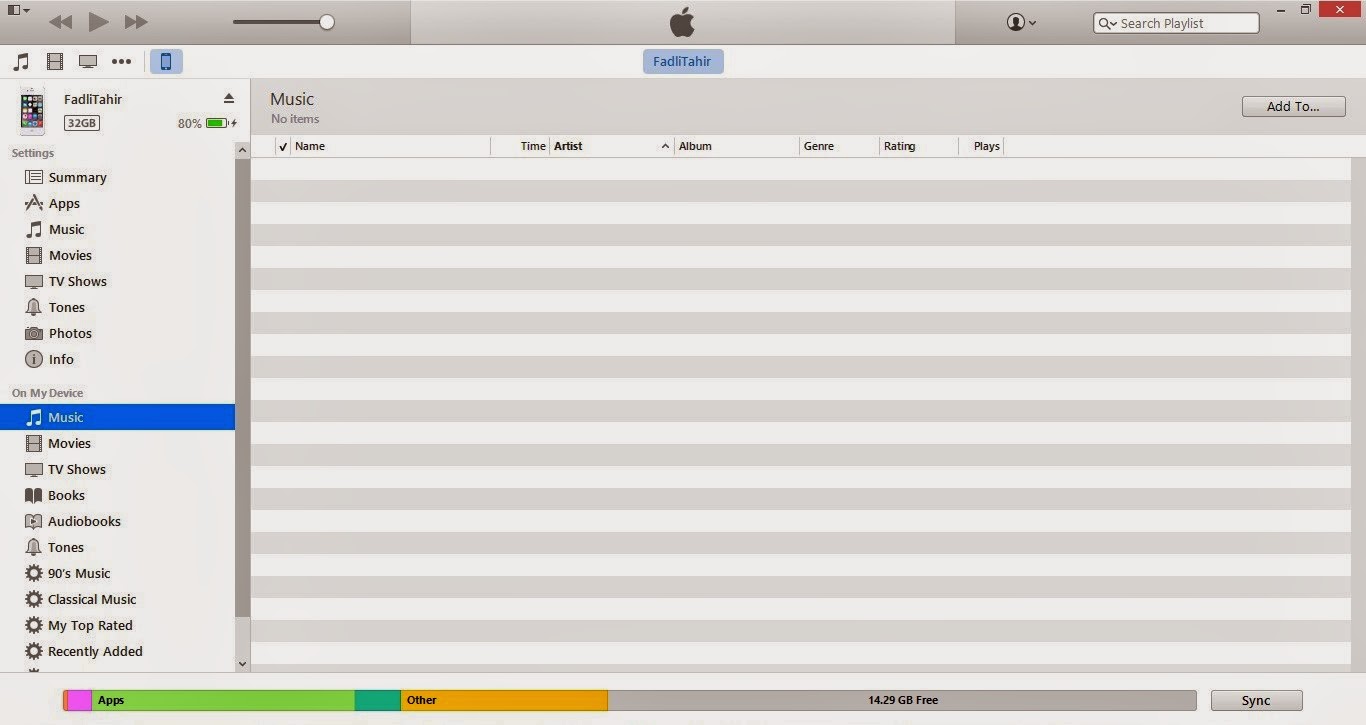Image resolution: width=1366 pixels, height=725 pixels.
Task: Minimize the iTunes window
Action: click(x=1281, y=9)
